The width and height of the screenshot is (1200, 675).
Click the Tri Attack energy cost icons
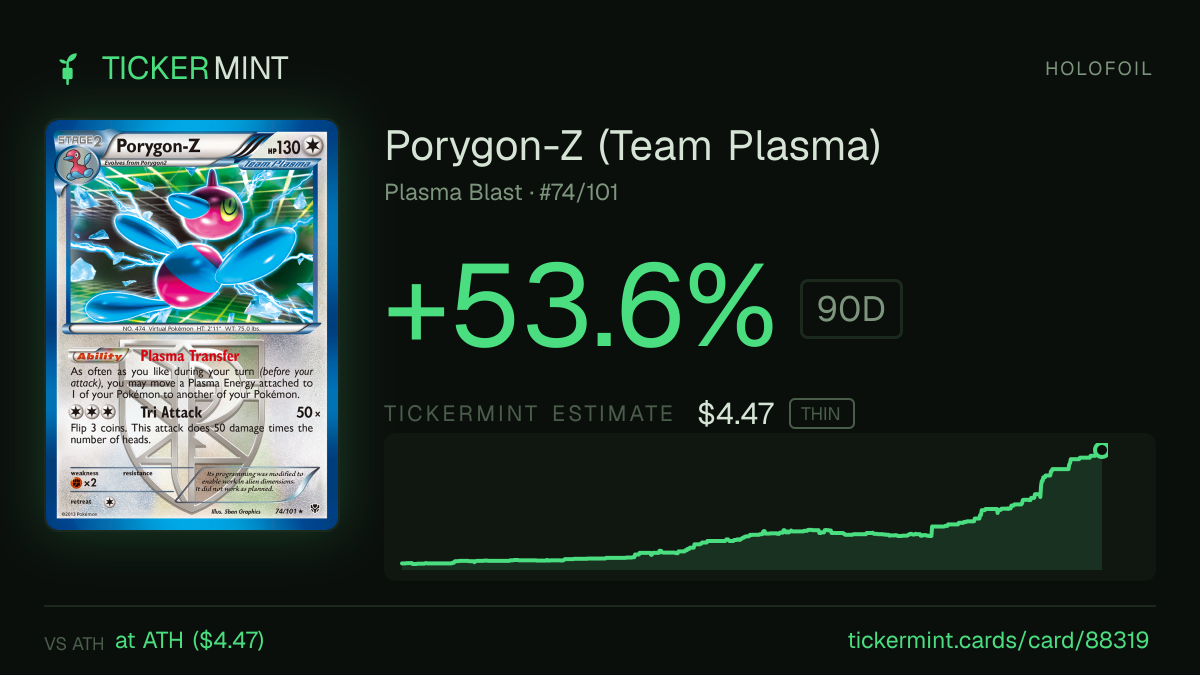point(90,413)
